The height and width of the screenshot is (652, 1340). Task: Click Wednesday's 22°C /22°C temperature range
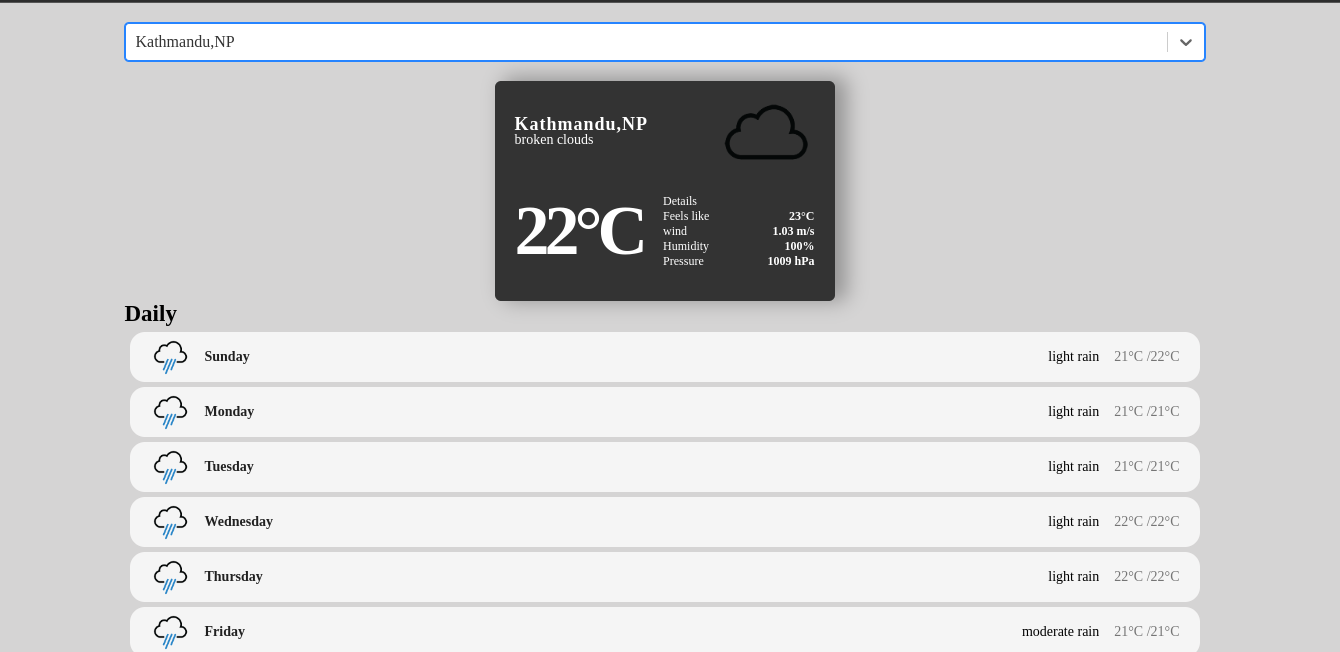[x=1147, y=522]
